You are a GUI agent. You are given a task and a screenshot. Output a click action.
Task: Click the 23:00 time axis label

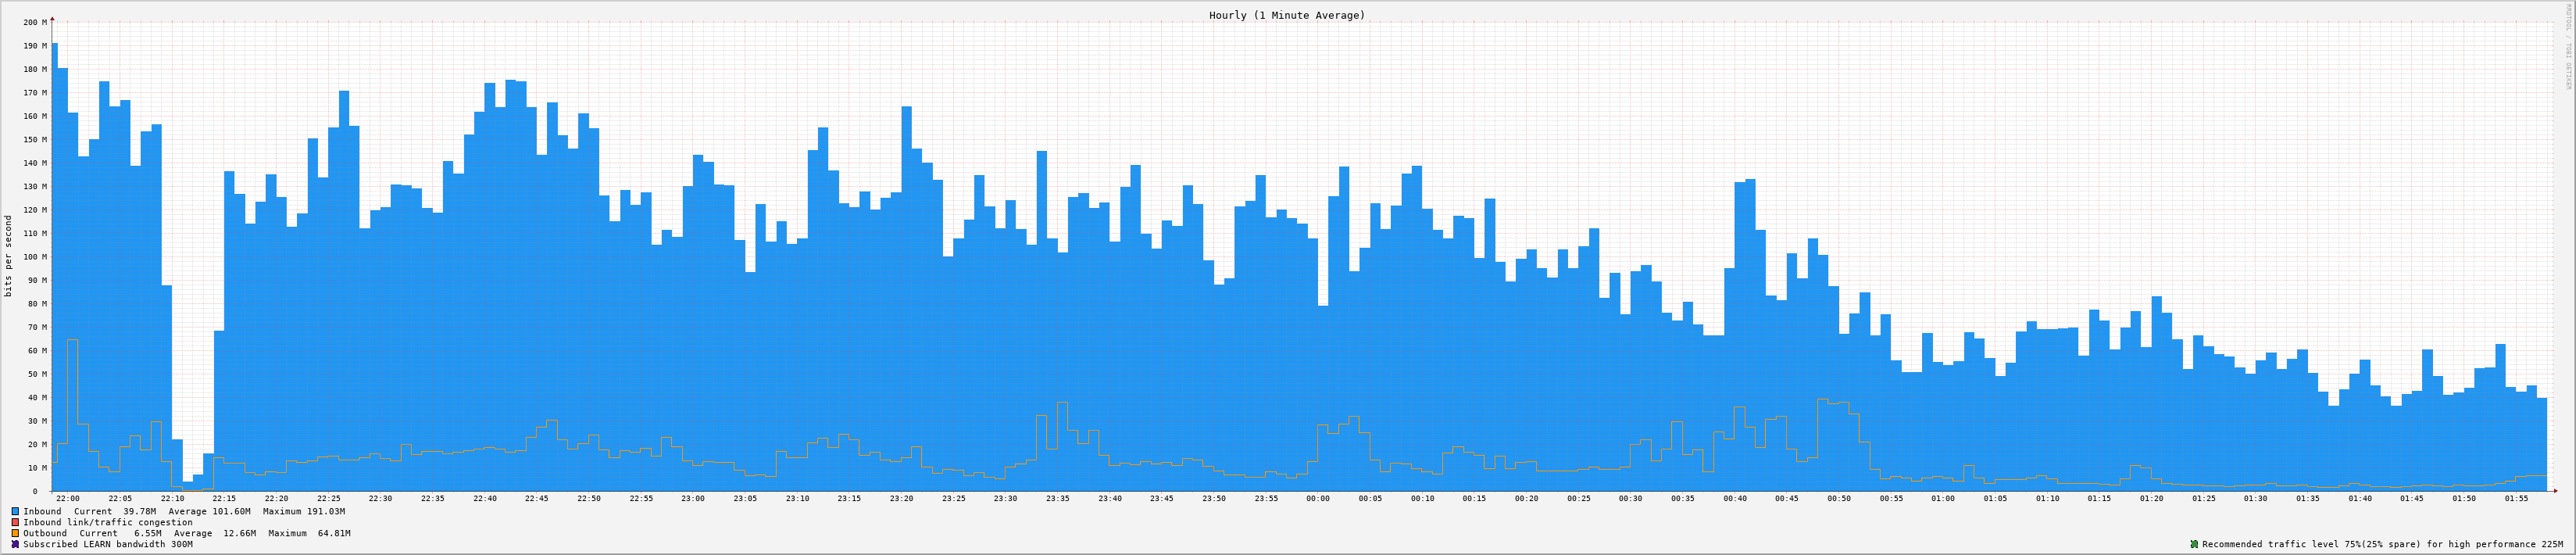[x=693, y=498]
